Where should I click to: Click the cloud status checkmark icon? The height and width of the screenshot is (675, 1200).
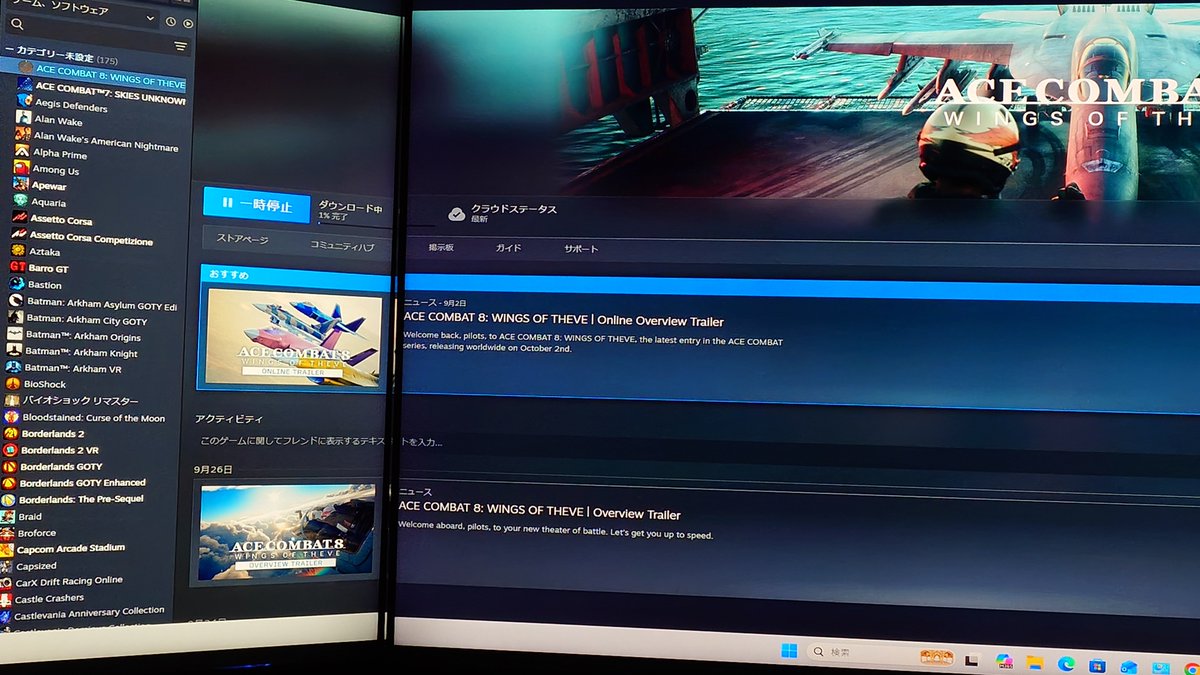[x=456, y=214]
